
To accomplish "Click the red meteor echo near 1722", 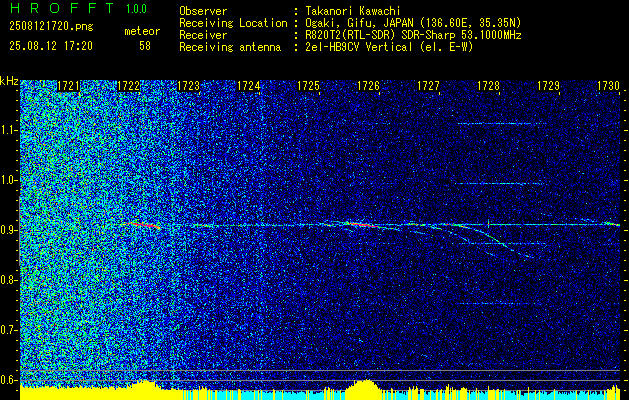I will pos(144,225).
